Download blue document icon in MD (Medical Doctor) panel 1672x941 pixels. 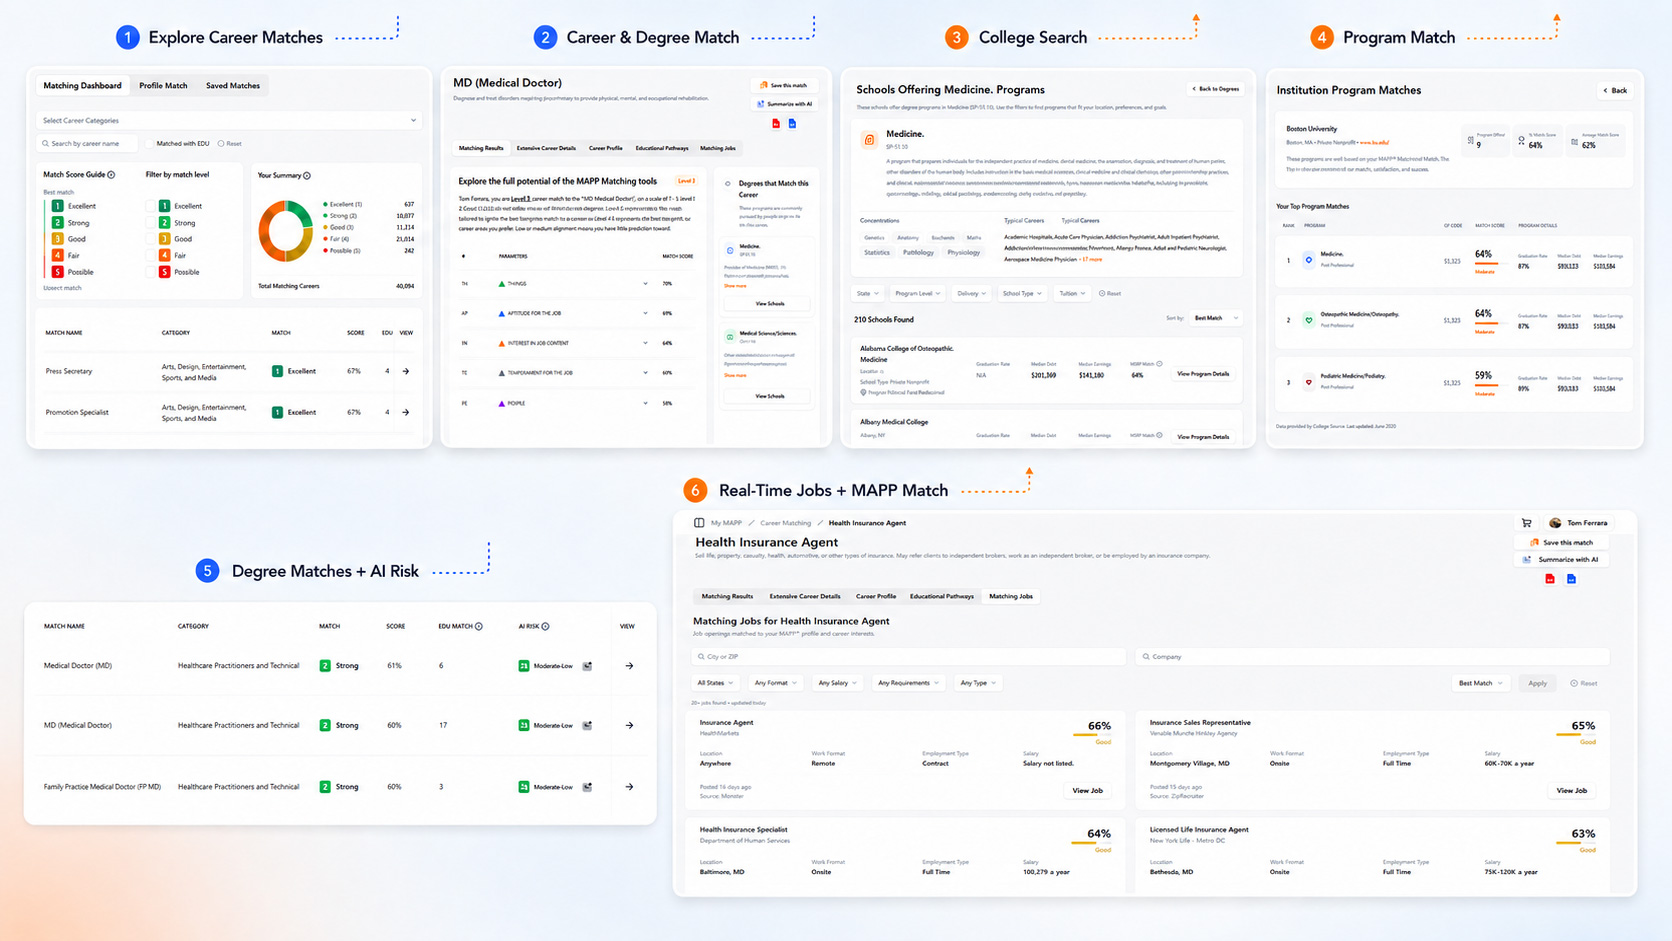pyautogui.click(x=792, y=123)
